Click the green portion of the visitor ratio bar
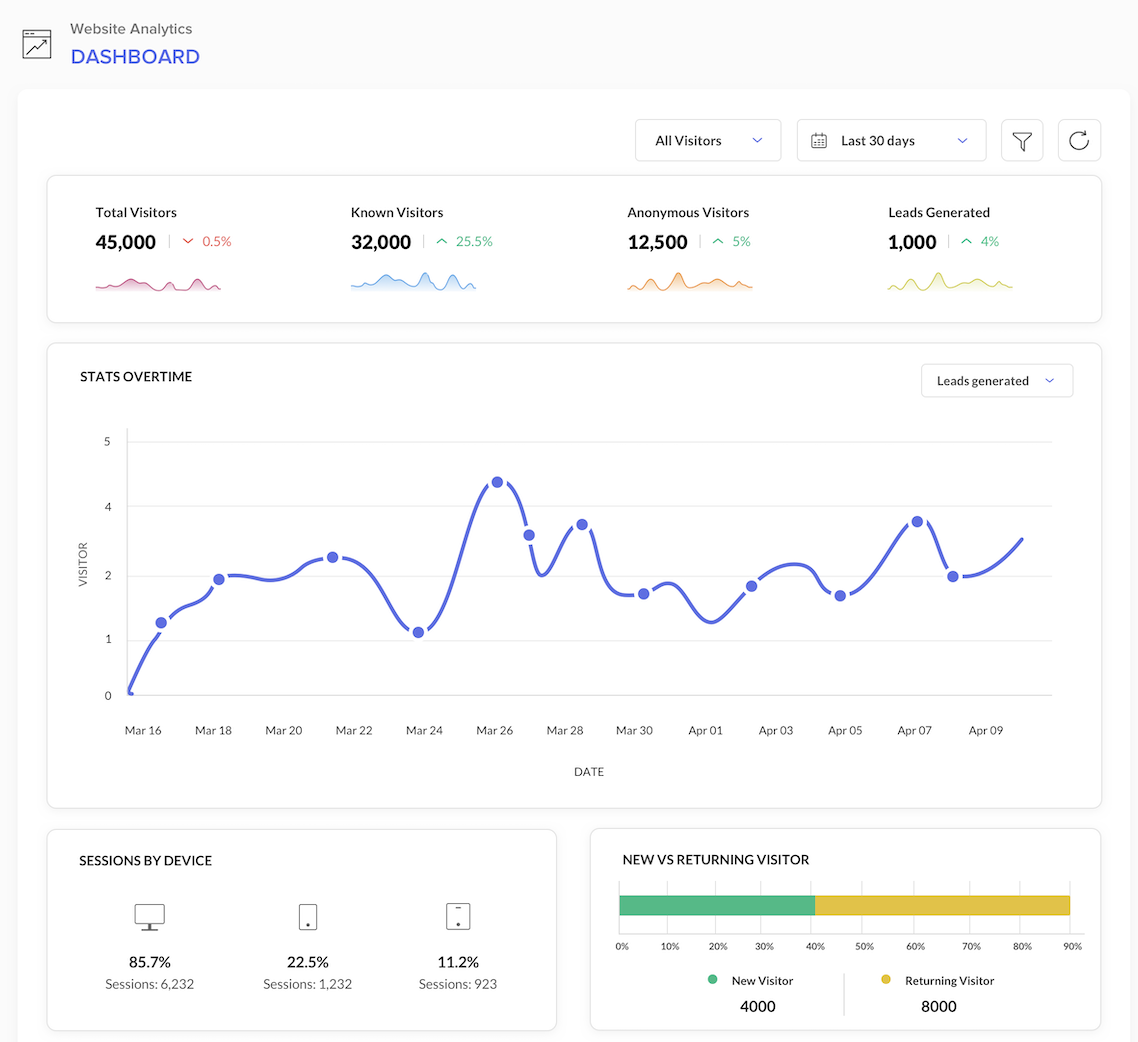This screenshot has width=1138, height=1042. point(716,904)
